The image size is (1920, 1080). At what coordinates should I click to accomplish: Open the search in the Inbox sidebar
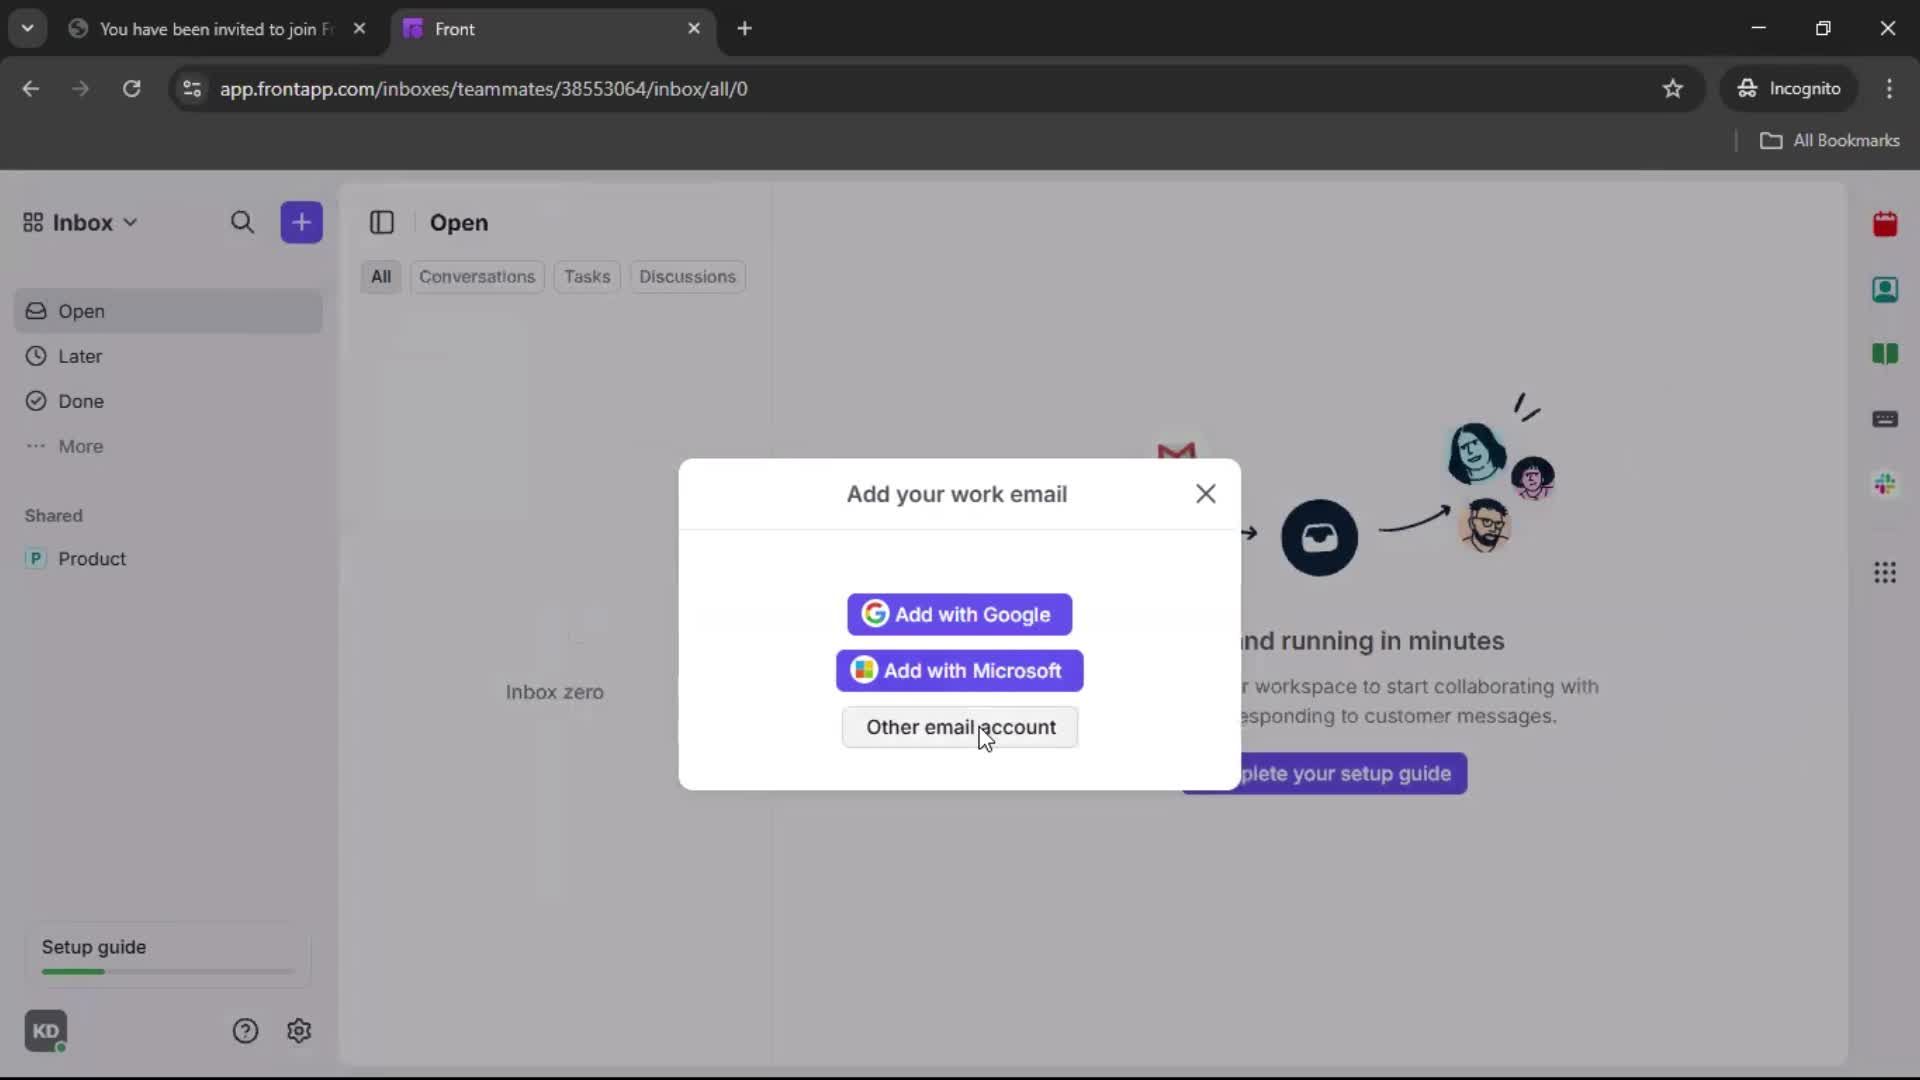pos(243,222)
